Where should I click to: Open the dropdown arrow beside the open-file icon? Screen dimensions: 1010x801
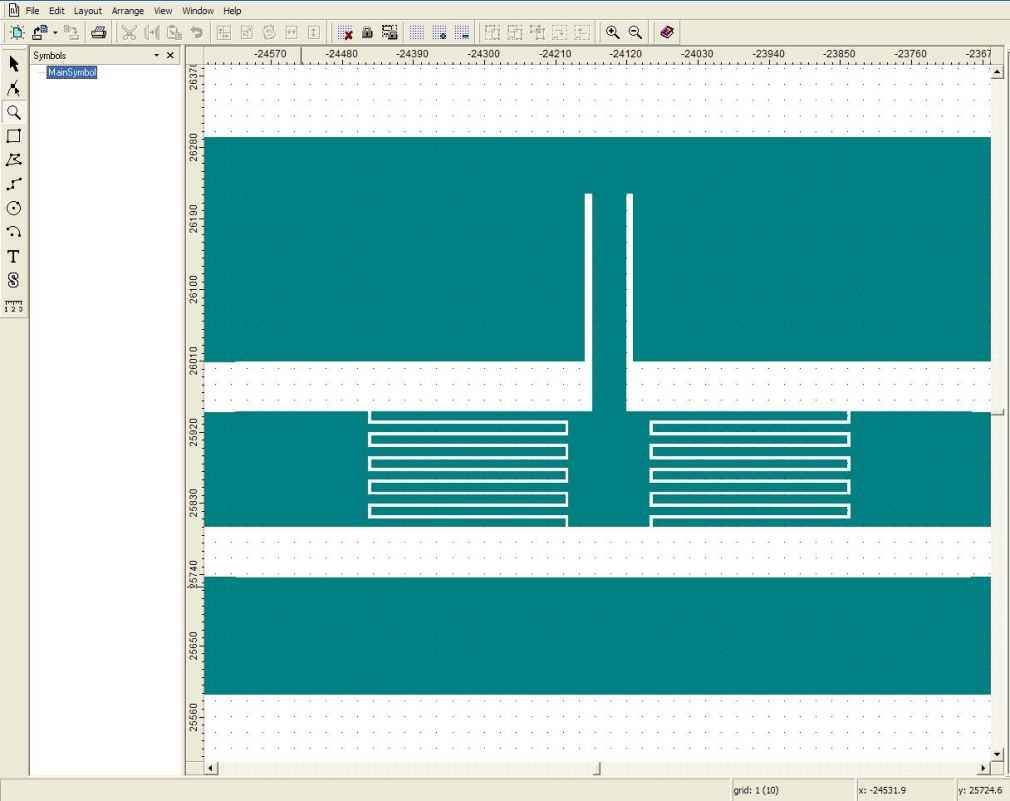click(x=54, y=32)
